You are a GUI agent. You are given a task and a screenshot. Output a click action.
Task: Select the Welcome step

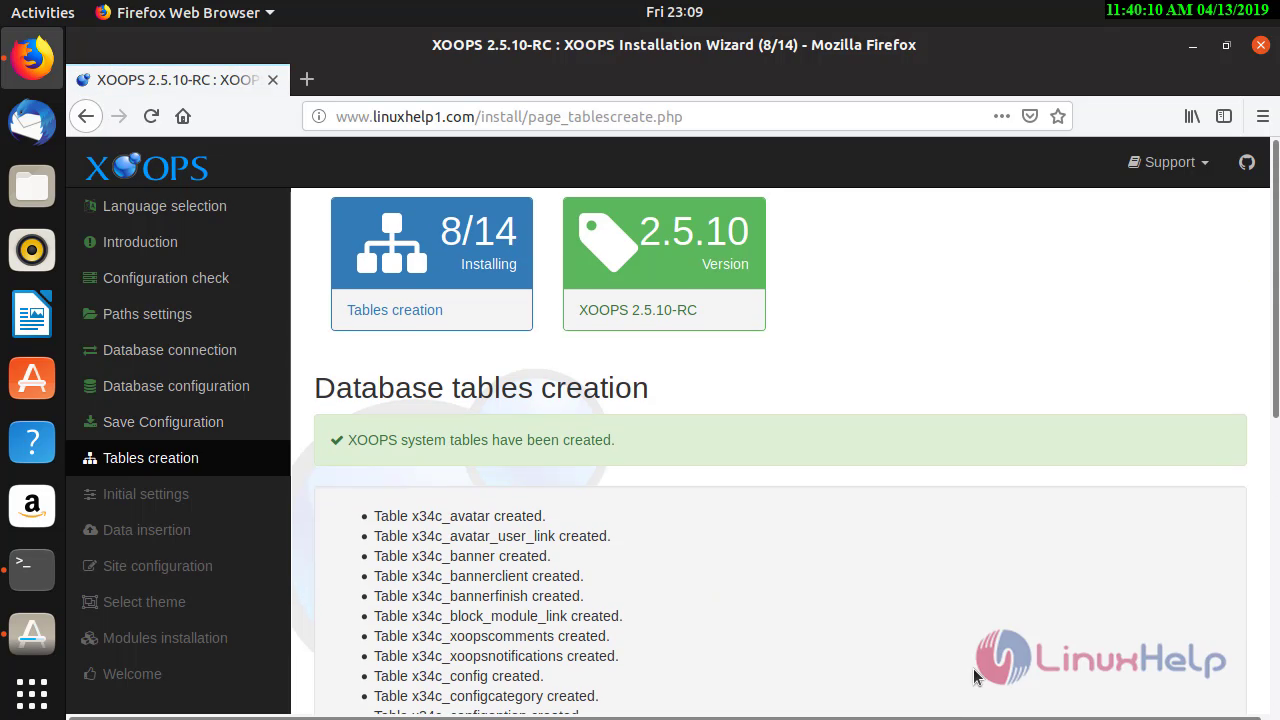tap(178, 674)
